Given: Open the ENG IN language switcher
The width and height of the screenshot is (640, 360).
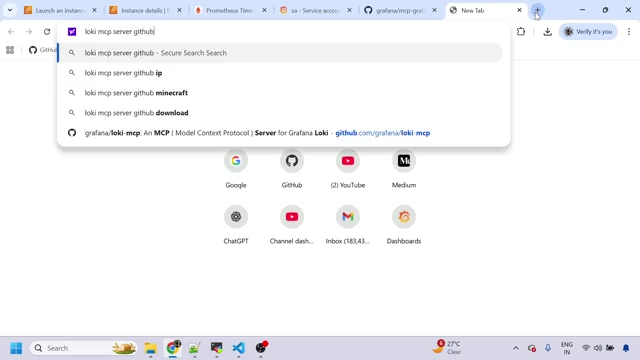Looking at the screenshot, I should point(567,348).
